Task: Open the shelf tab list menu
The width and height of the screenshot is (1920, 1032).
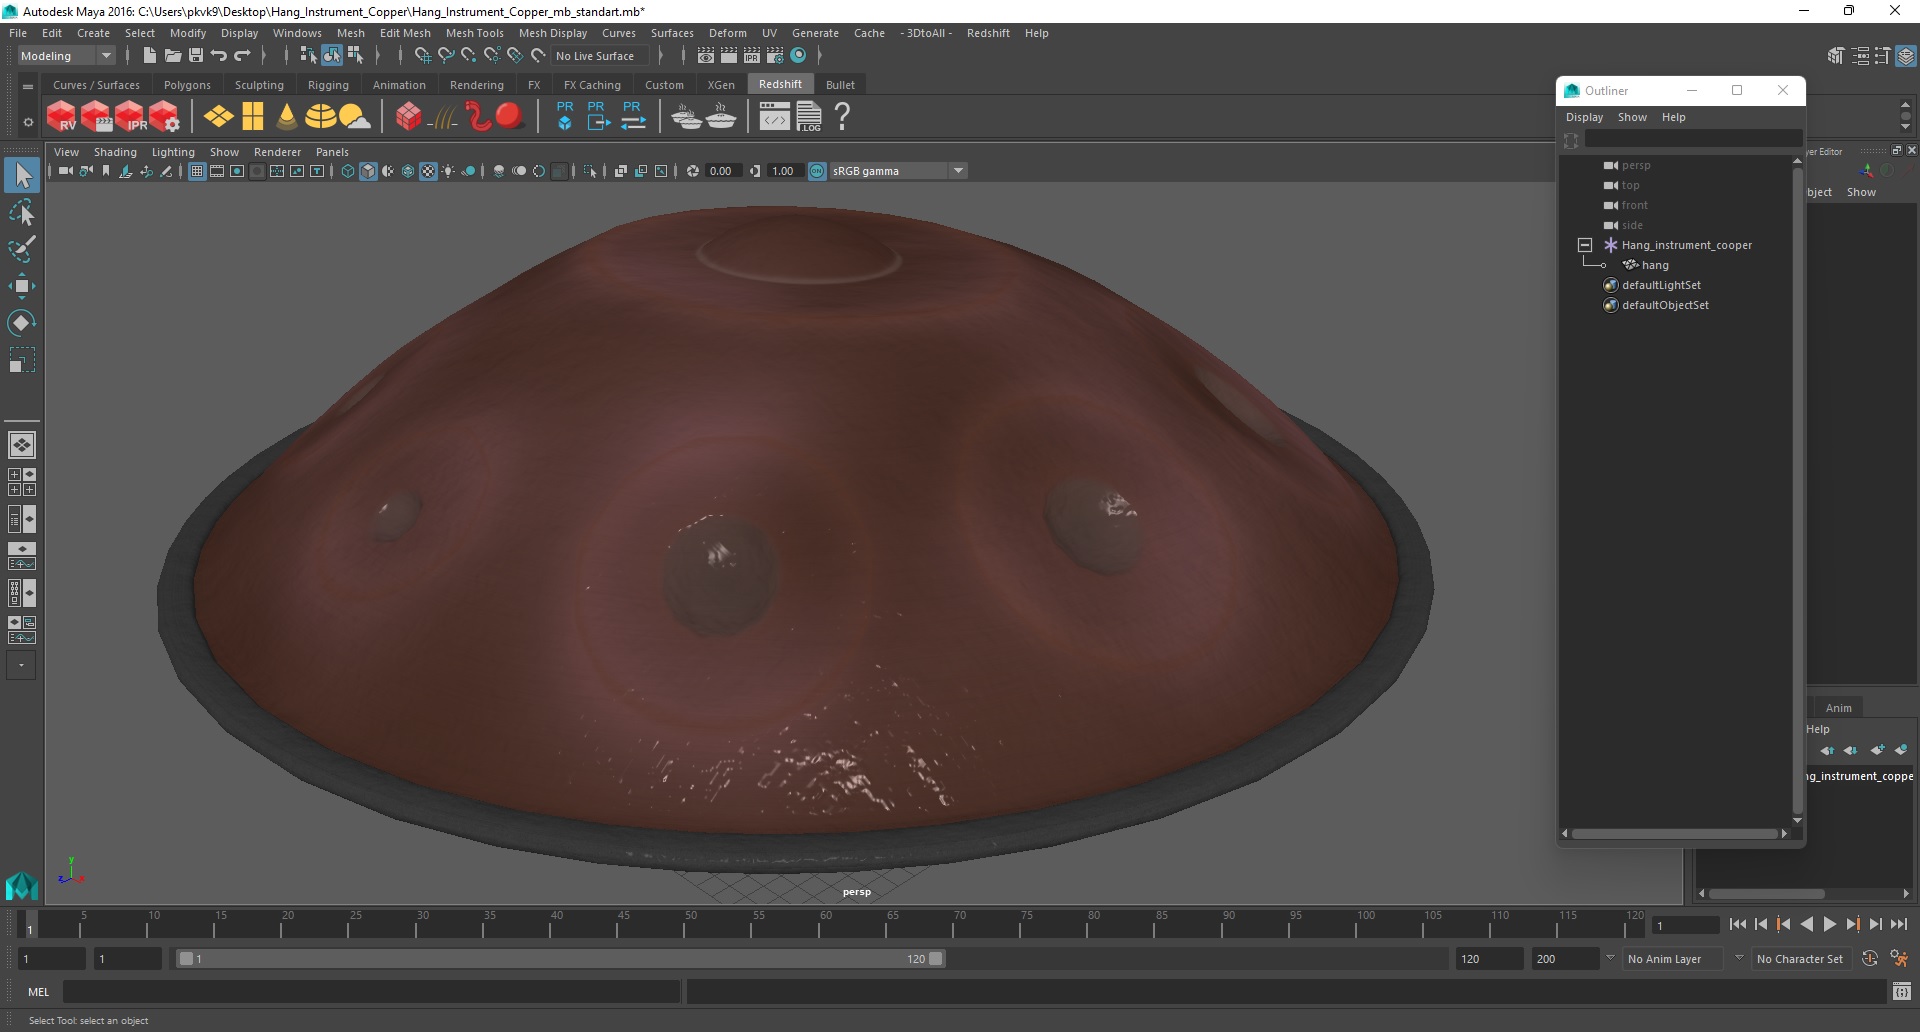Action: (x=28, y=87)
